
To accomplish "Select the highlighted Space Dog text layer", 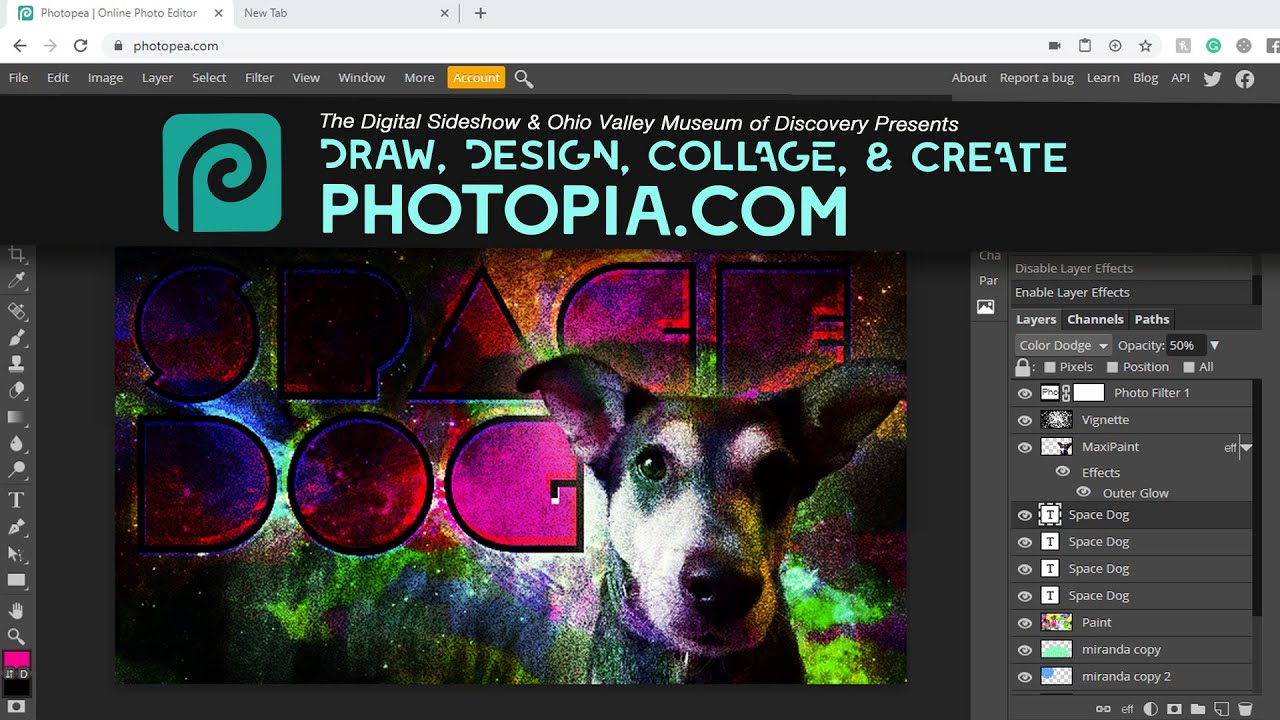I will pos(1131,515).
